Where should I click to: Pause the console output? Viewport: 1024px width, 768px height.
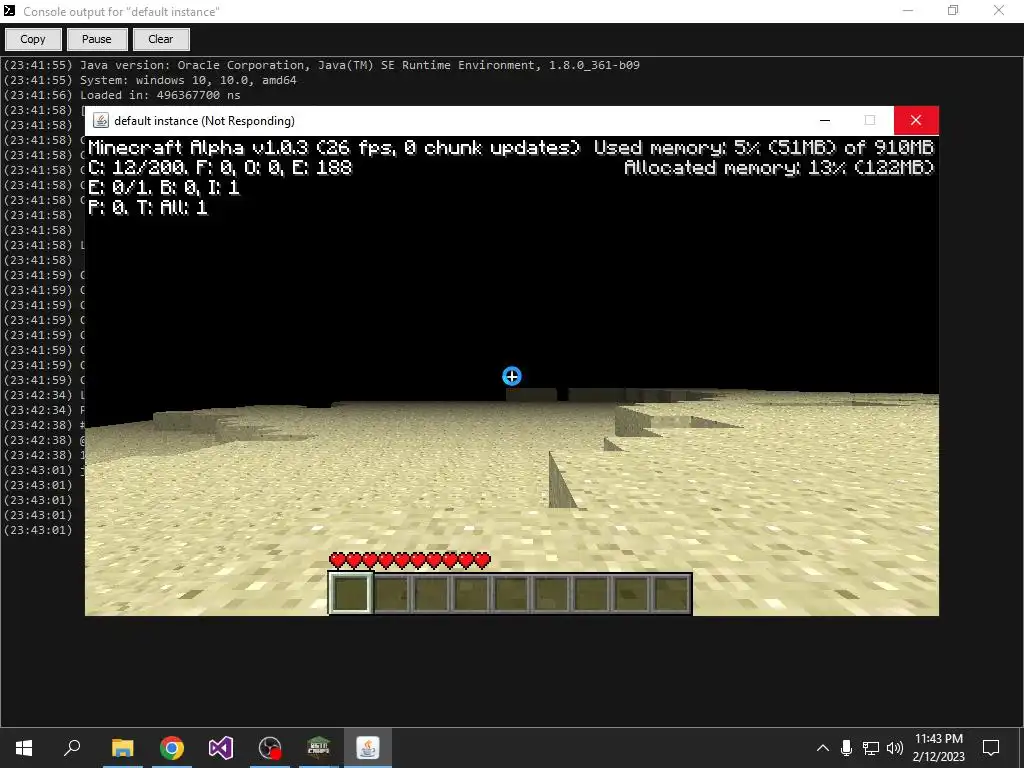(97, 39)
